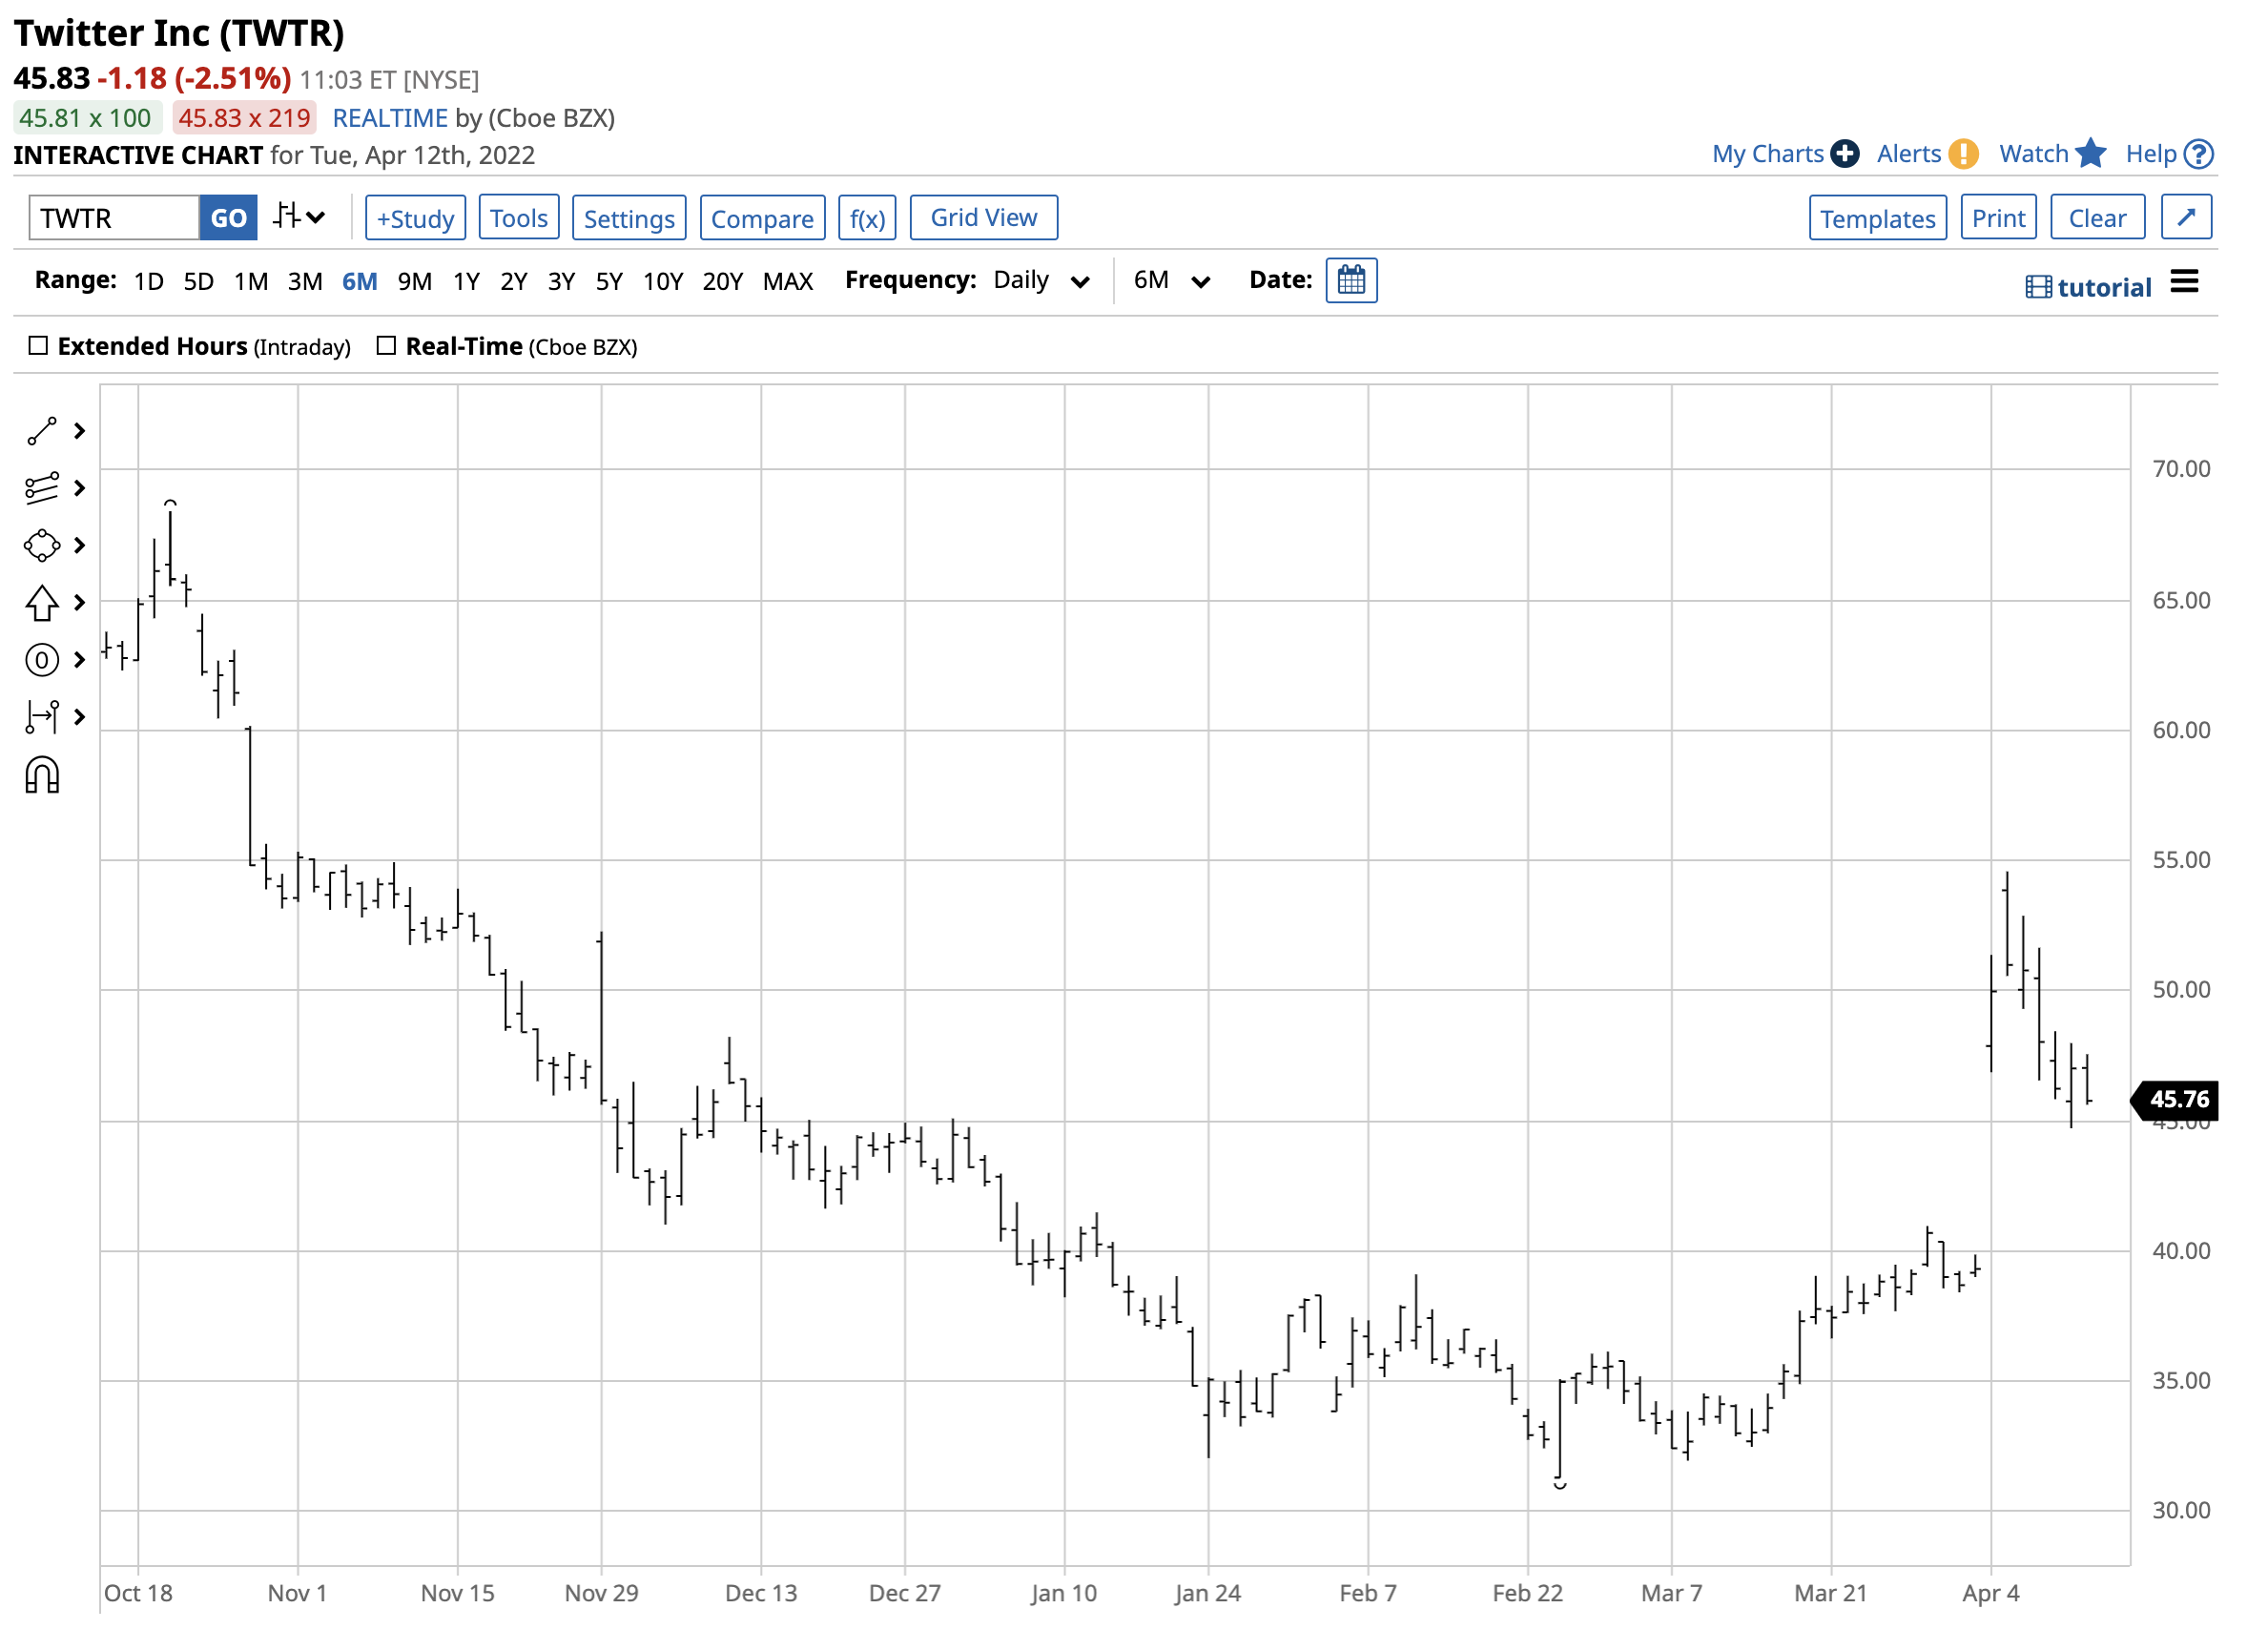The image size is (2268, 1629).
Task: Click the Help question mark icon
Action: tap(2200, 154)
